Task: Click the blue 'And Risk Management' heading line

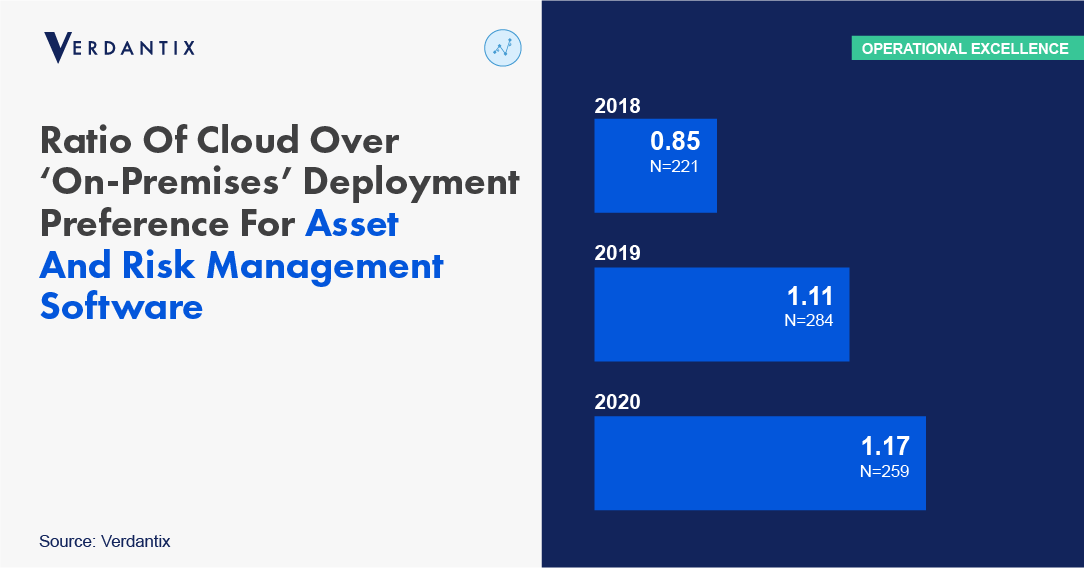Action: coord(241,266)
